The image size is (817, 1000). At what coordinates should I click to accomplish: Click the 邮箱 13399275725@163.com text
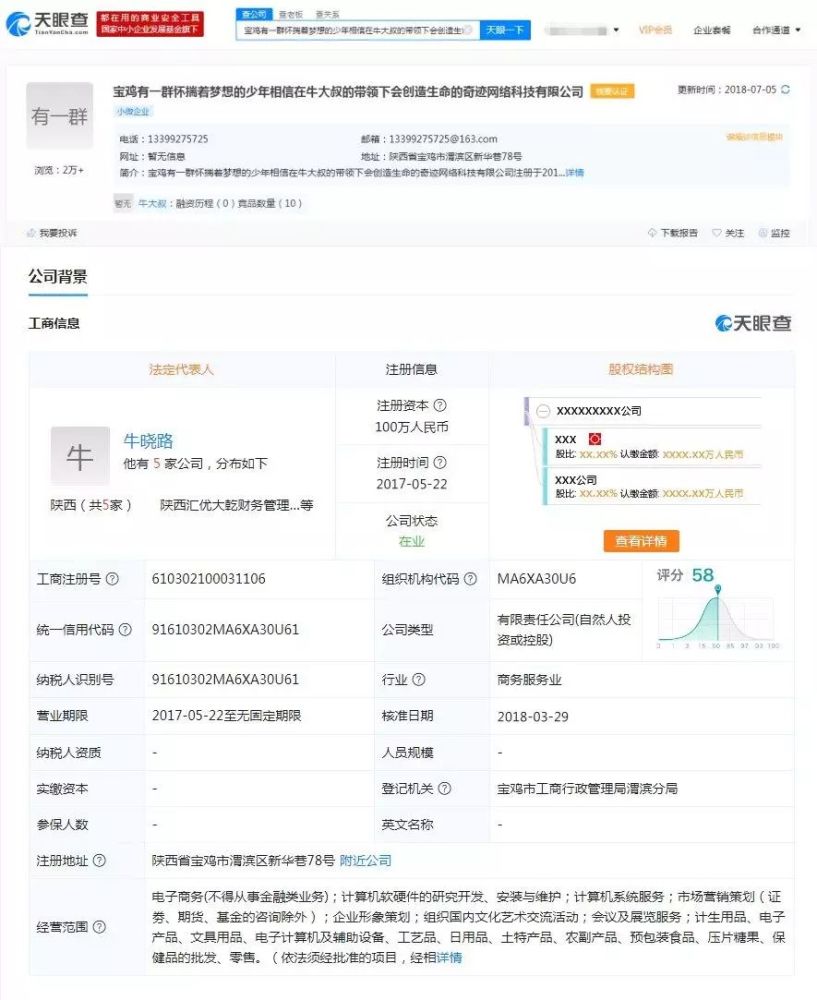pyautogui.click(x=429, y=139)
